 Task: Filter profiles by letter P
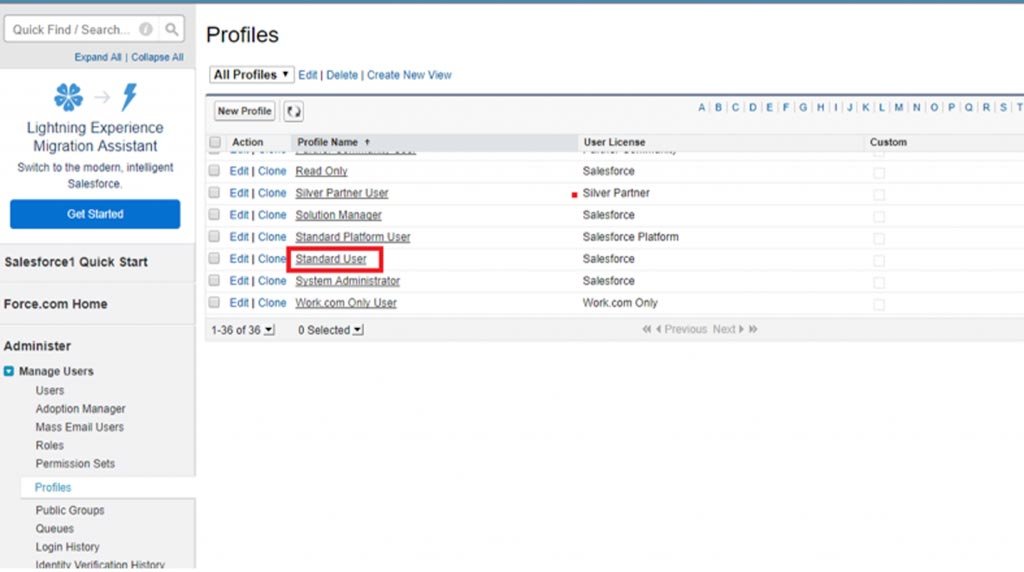click(x=951, y=107)
